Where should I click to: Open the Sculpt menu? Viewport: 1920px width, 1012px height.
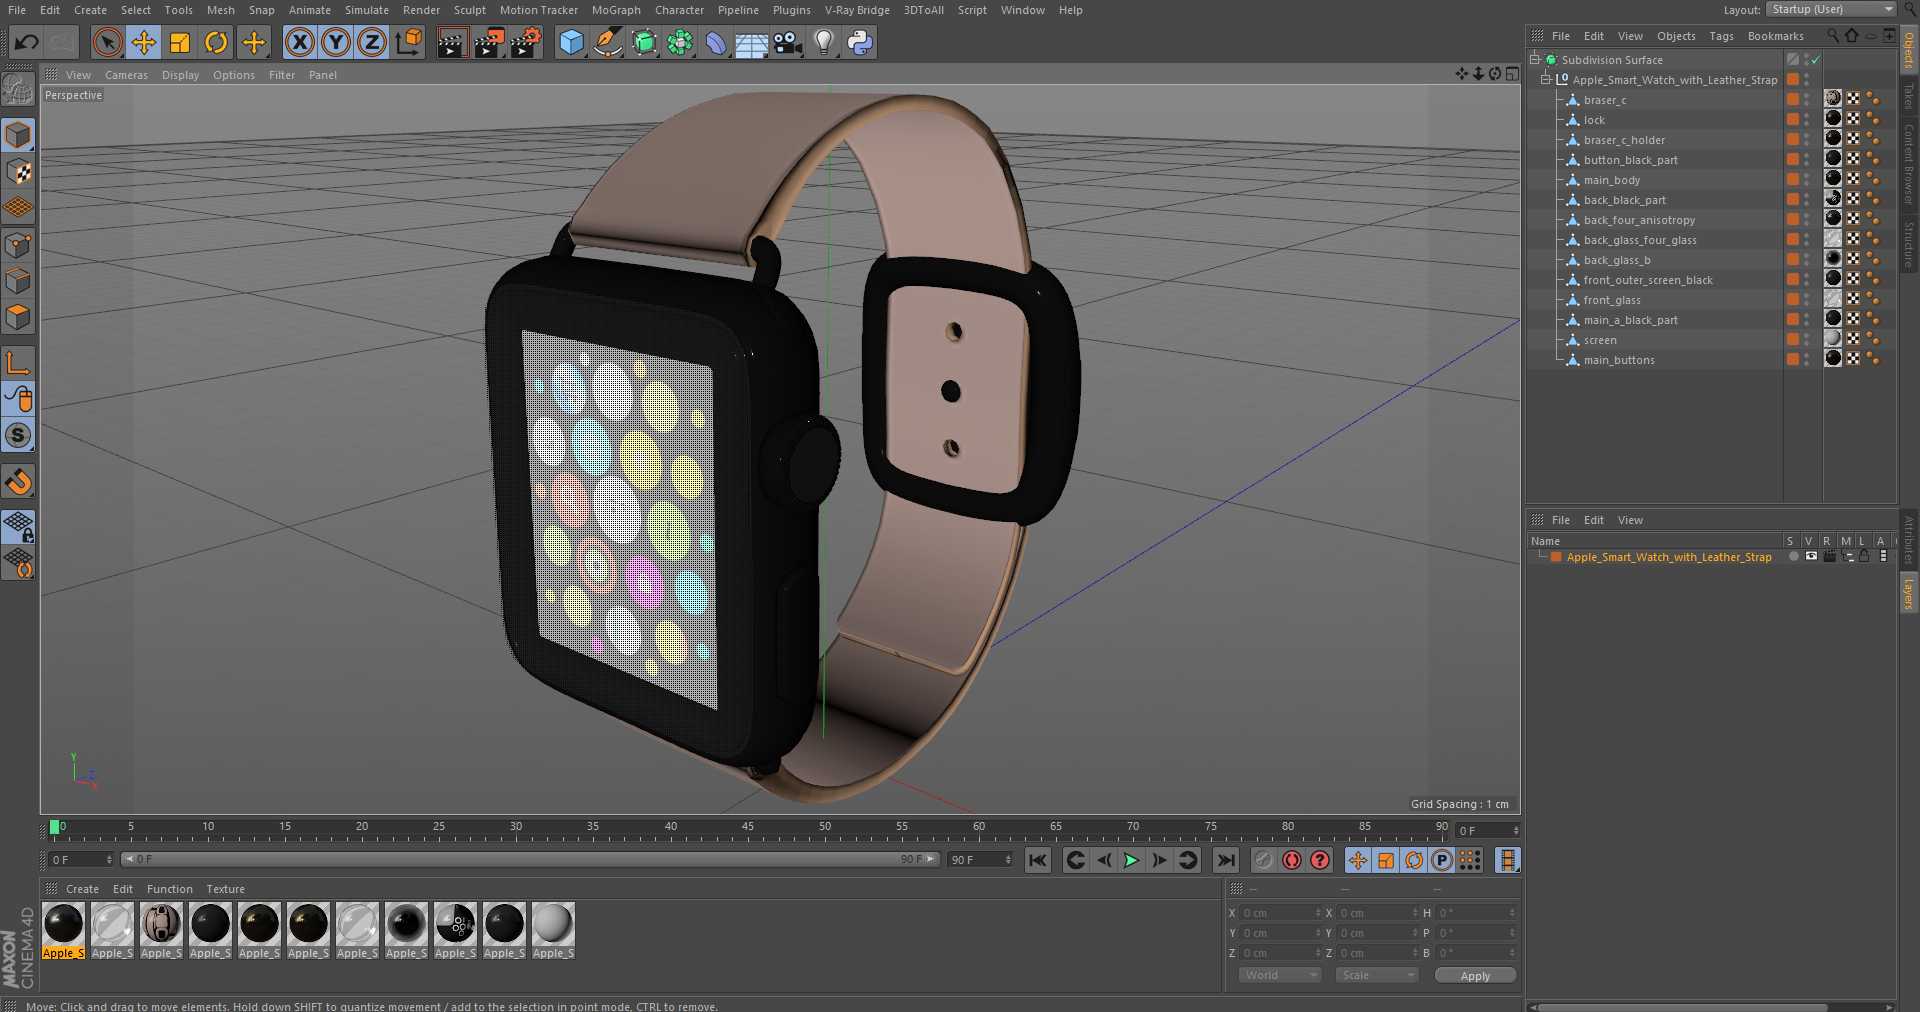coord(469,10)
